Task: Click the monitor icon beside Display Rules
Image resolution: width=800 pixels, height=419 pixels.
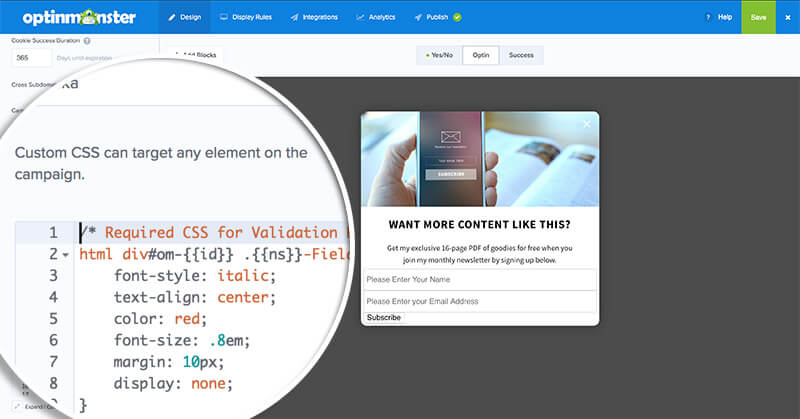Action: (x=223, y=17)
